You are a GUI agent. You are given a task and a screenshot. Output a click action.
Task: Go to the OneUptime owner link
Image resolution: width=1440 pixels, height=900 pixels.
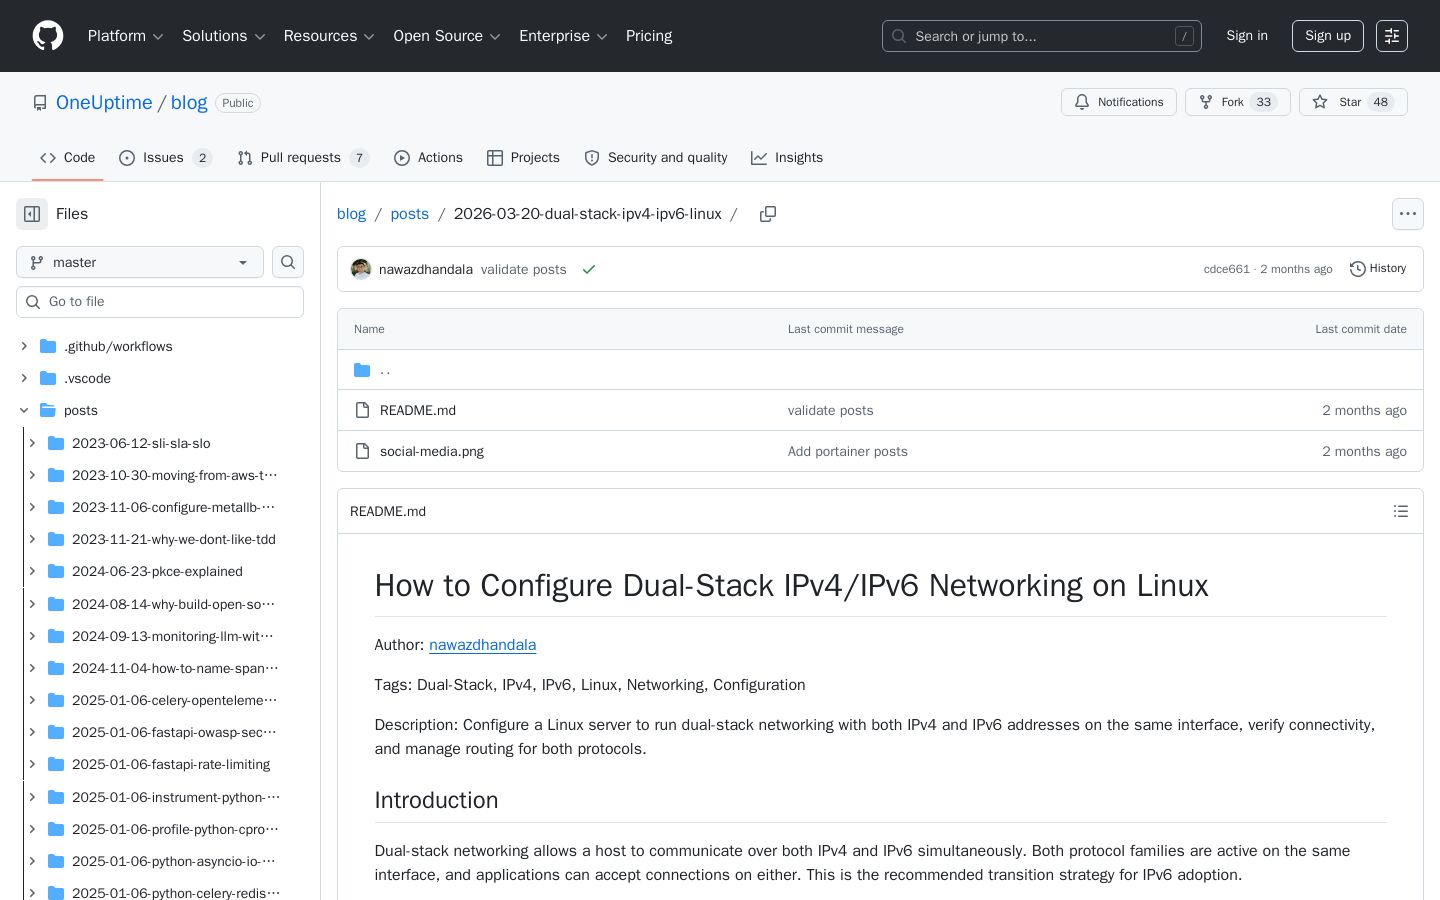[x=104, y=103]
